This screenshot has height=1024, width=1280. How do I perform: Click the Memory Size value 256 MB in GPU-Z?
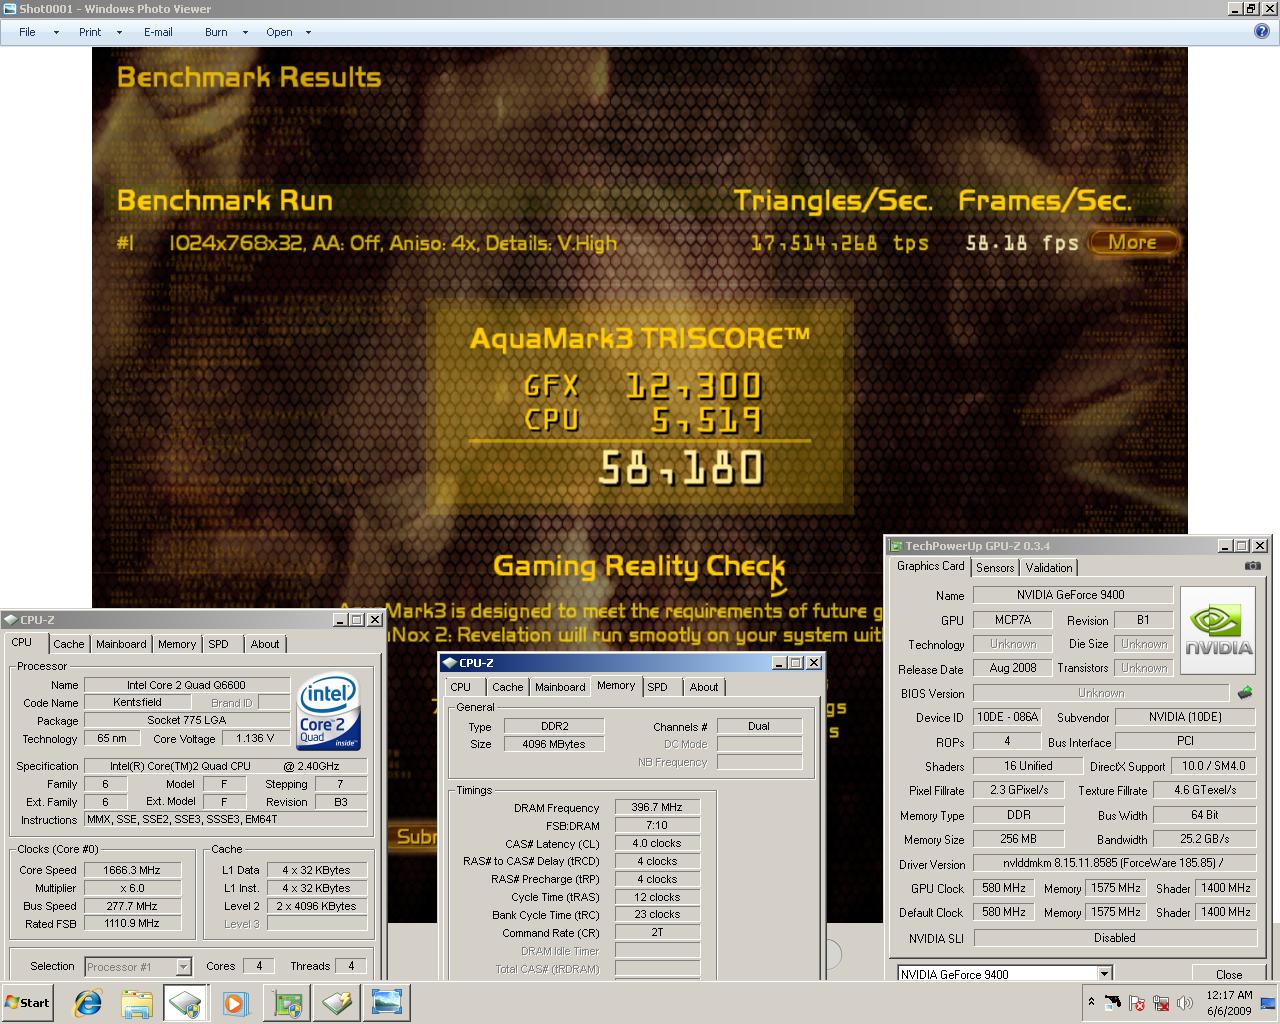click(1019, 839)
